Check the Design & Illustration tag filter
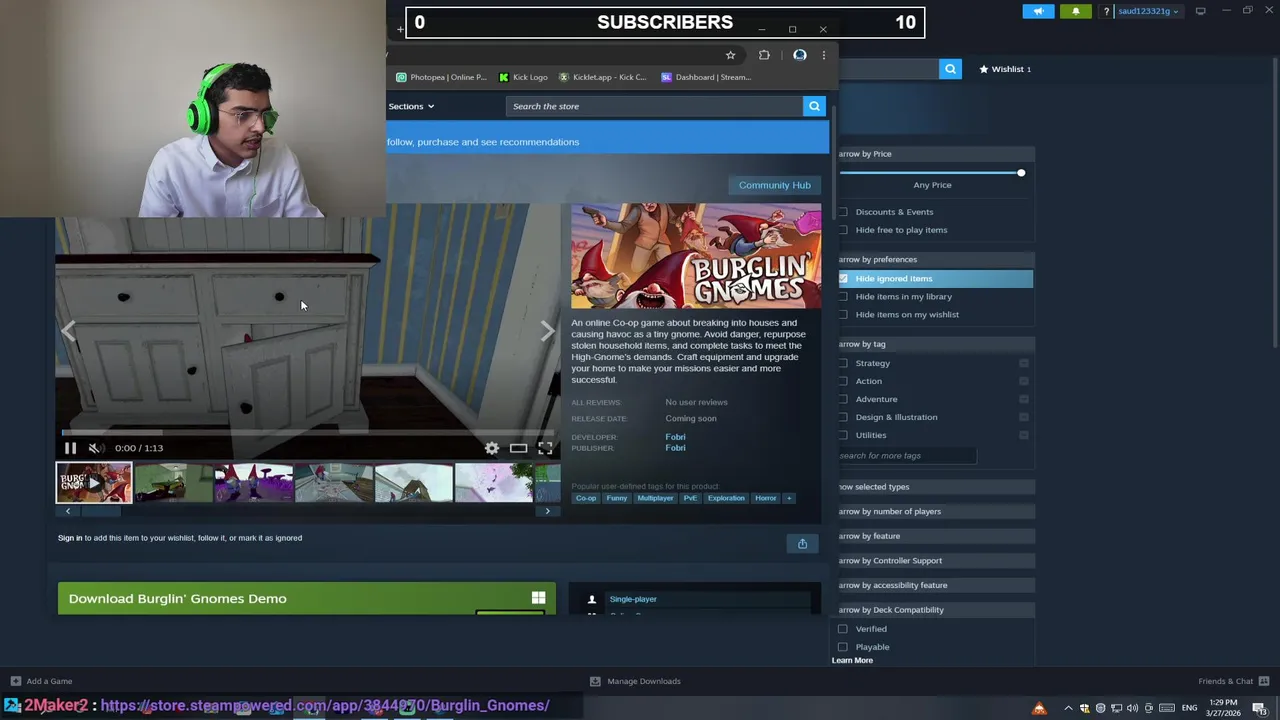1280x720 pixels. click(843, 417)
